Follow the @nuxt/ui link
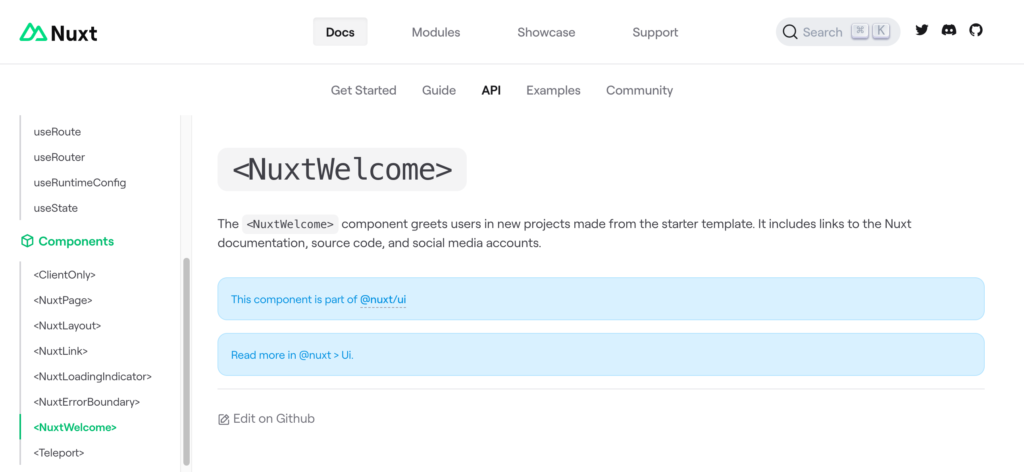 [x=383, y=299]
